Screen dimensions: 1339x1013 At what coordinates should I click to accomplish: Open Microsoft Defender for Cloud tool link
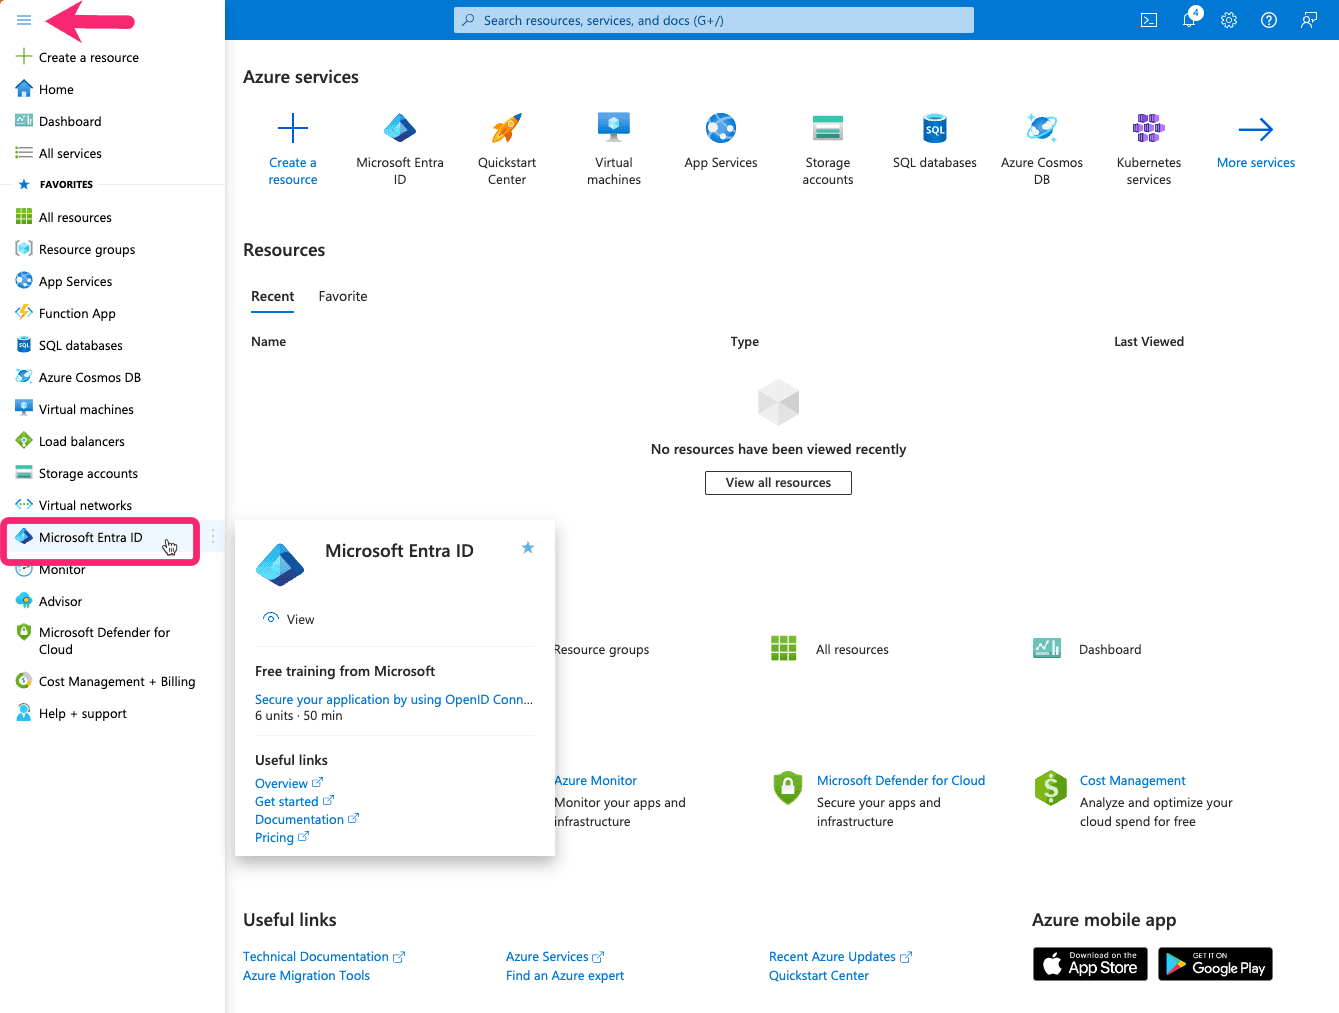901,780
